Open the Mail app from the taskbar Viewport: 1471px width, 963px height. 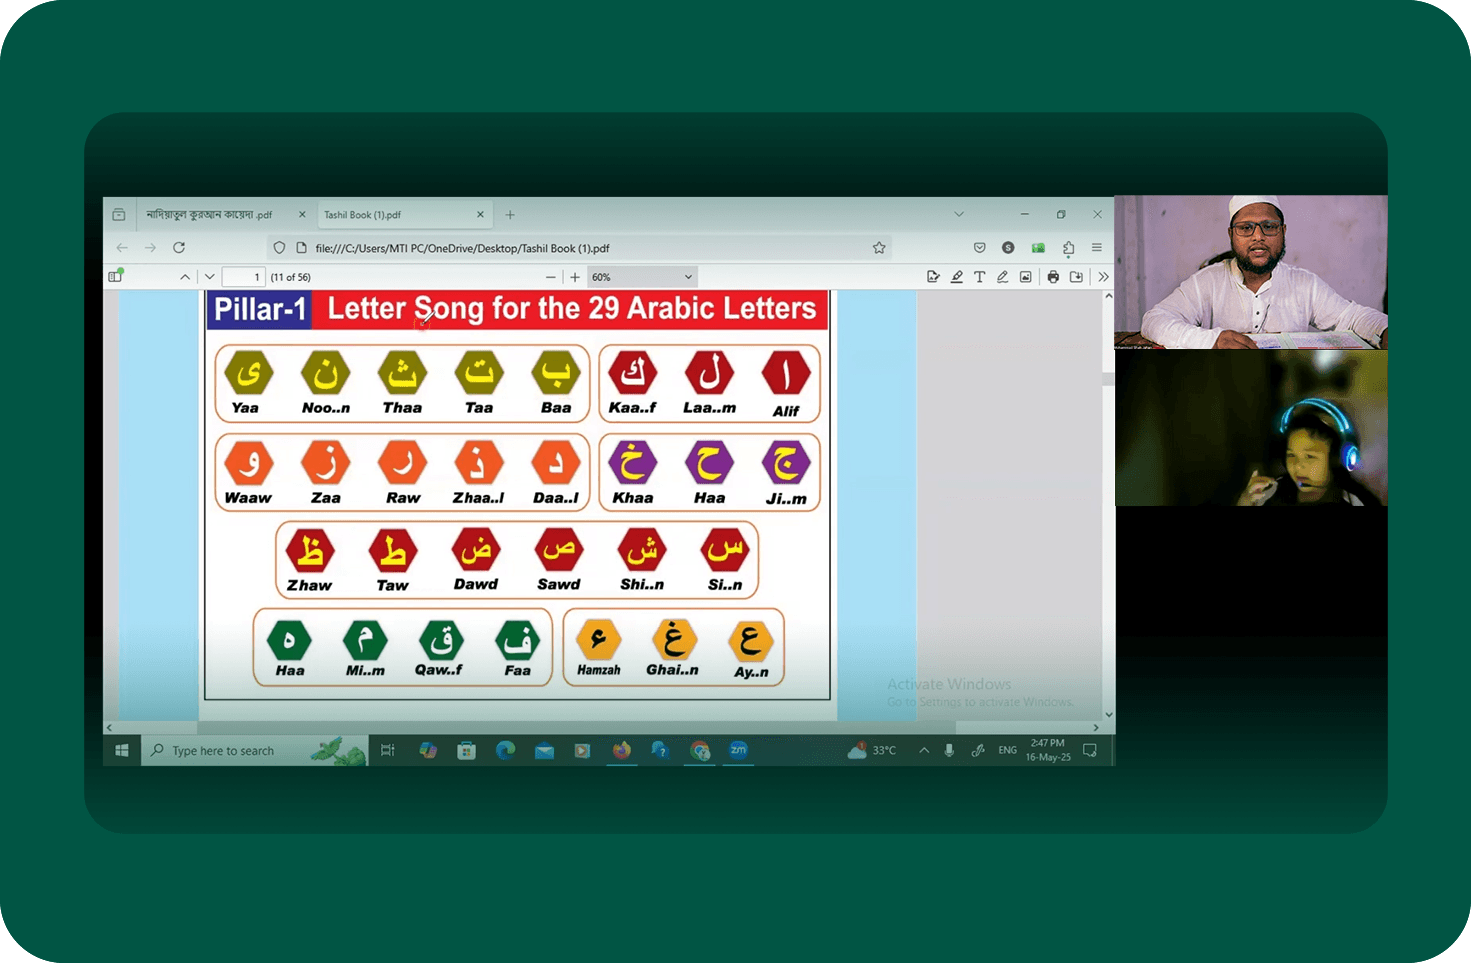pyautogui.click(x=544, y=751)
